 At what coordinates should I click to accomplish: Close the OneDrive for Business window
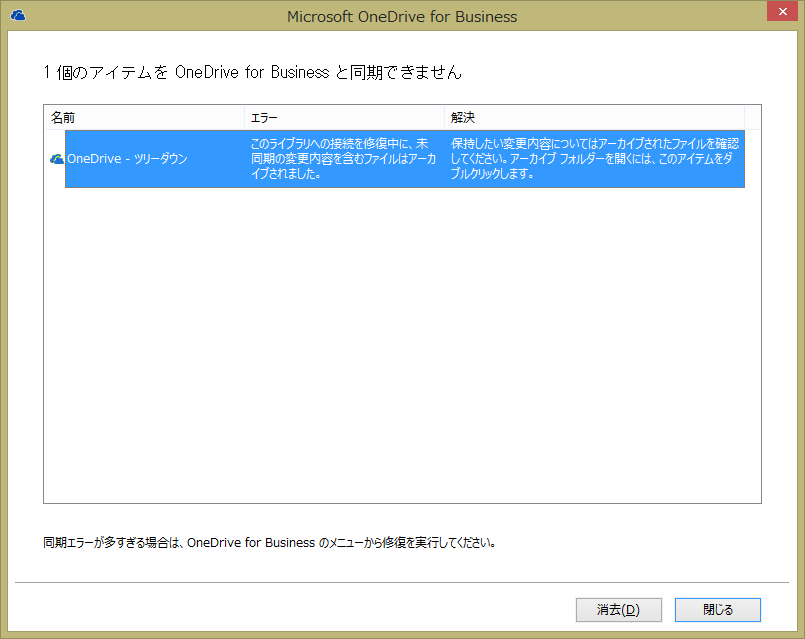(782, 11)
